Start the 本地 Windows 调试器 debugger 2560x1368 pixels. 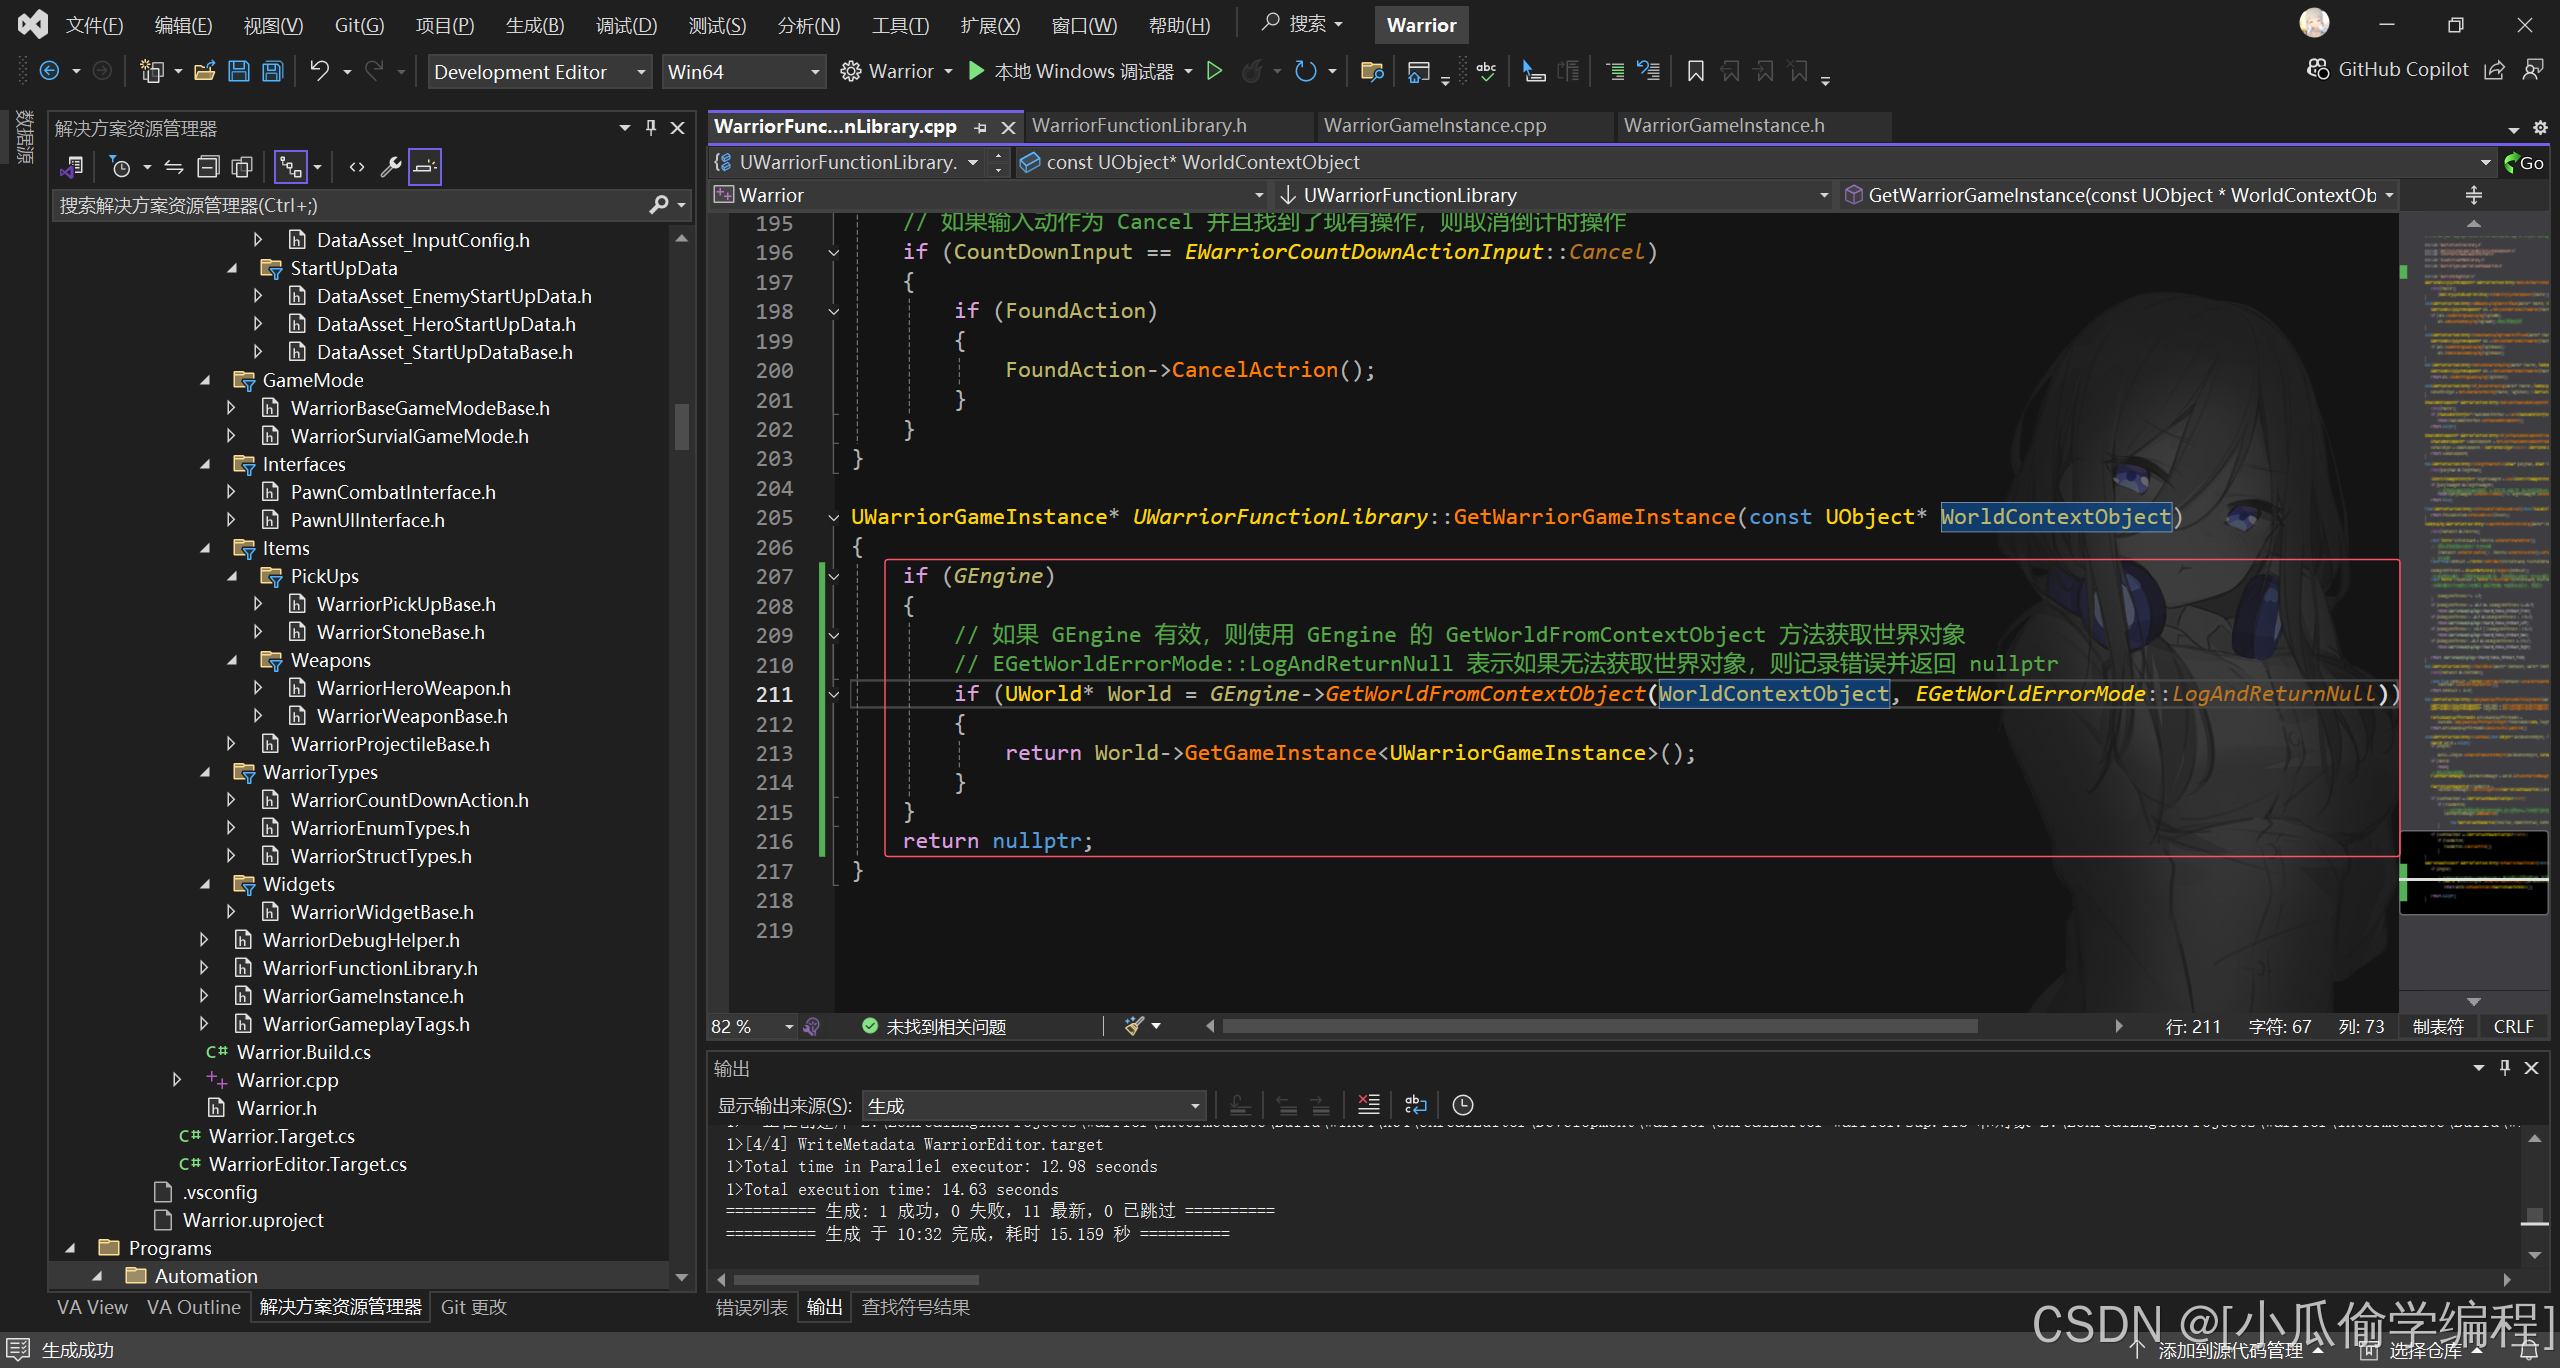coord(1071,71)
